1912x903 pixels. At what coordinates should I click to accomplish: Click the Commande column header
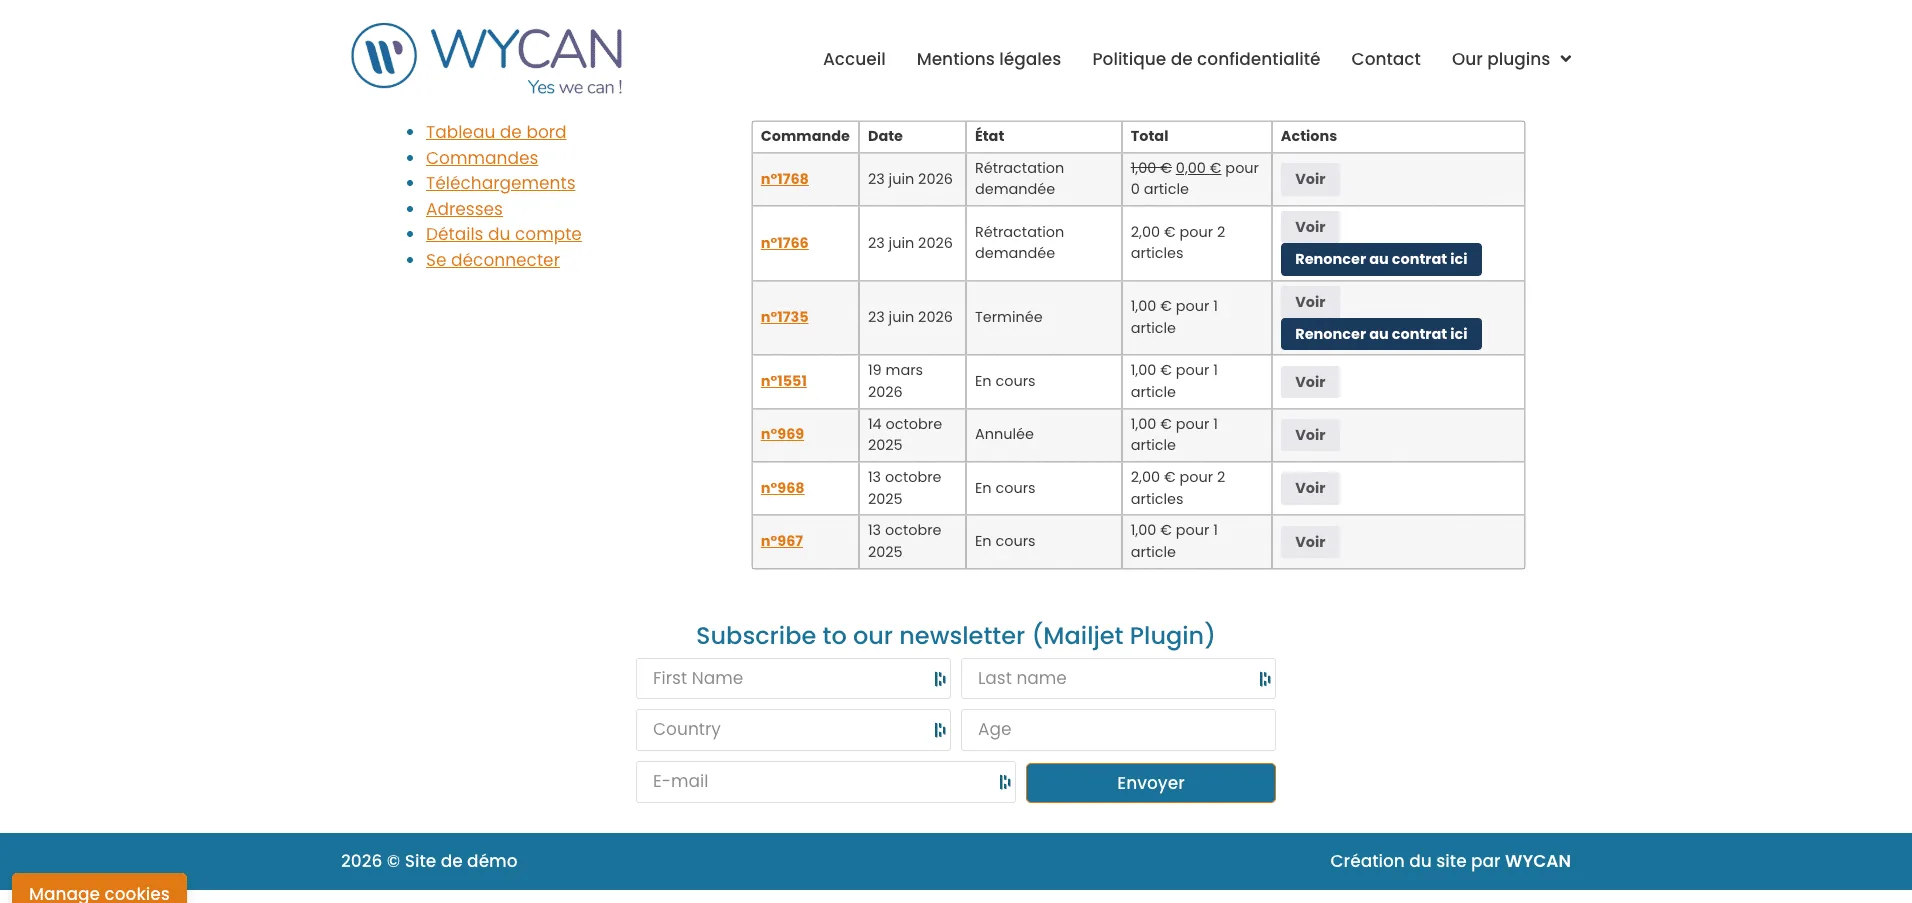pos(805,136)
